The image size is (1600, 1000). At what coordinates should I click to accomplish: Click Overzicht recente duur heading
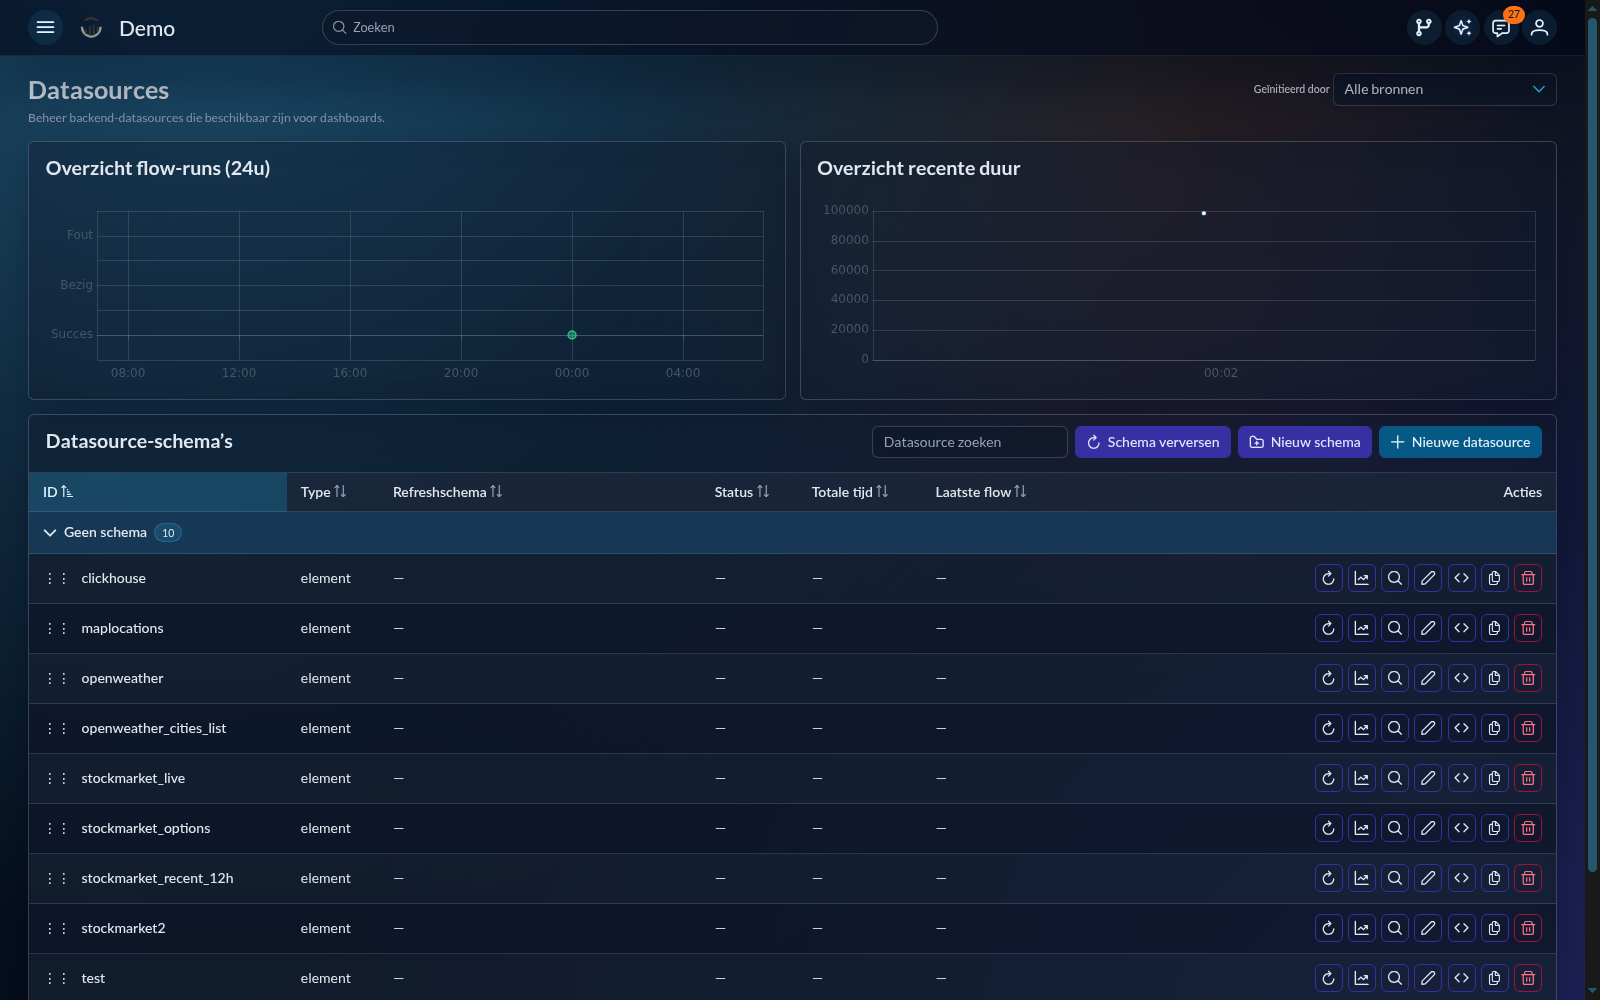918,168
